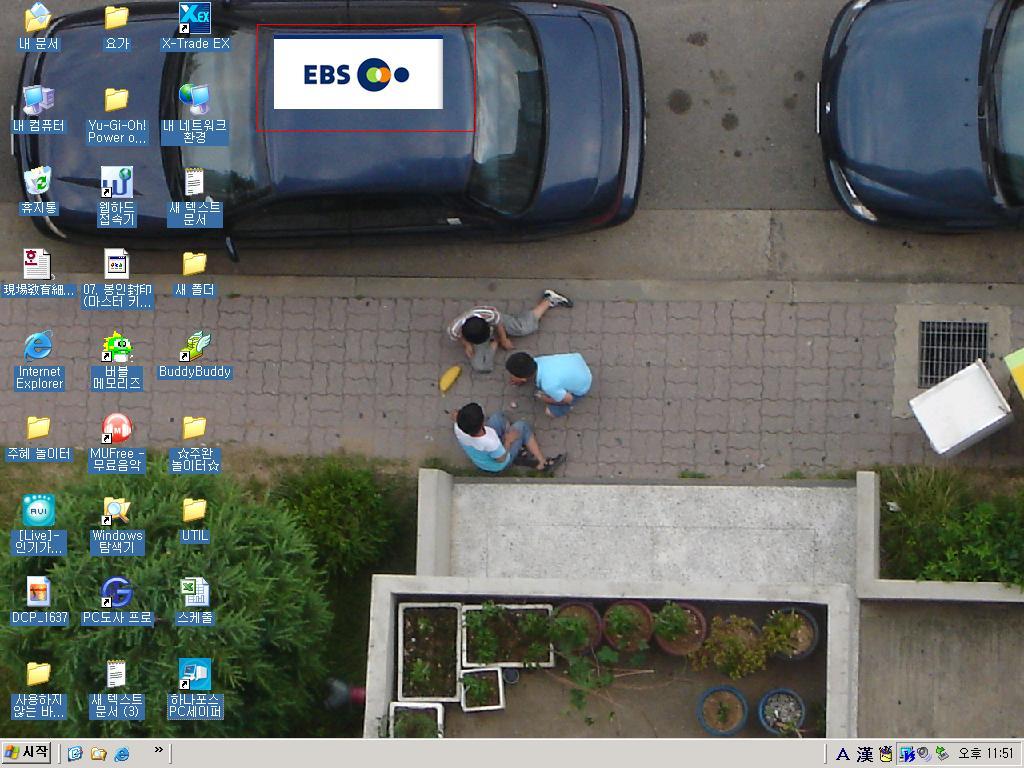Click the network monitor tray icon
This screenshot has width=1024, height=768.
click(x=907, y=754)
